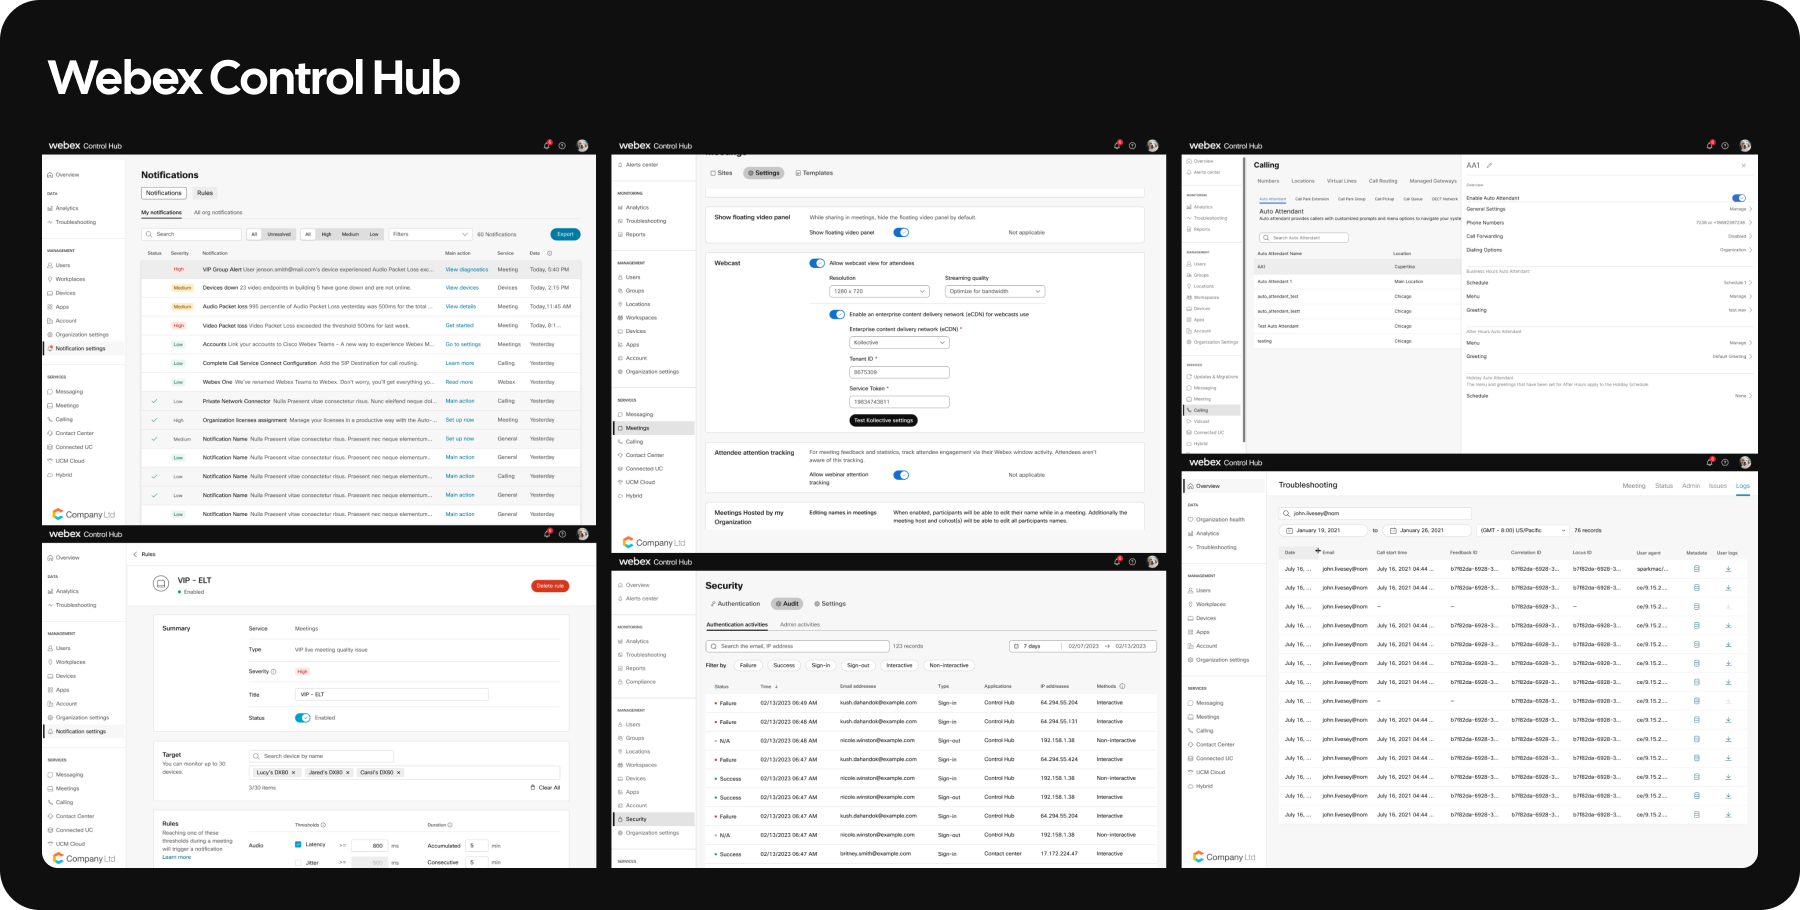The height and width of the screenshot is (910, 1800).
Task: Toggle the enterprise content delivery network switch
Action: click(837, 314)
